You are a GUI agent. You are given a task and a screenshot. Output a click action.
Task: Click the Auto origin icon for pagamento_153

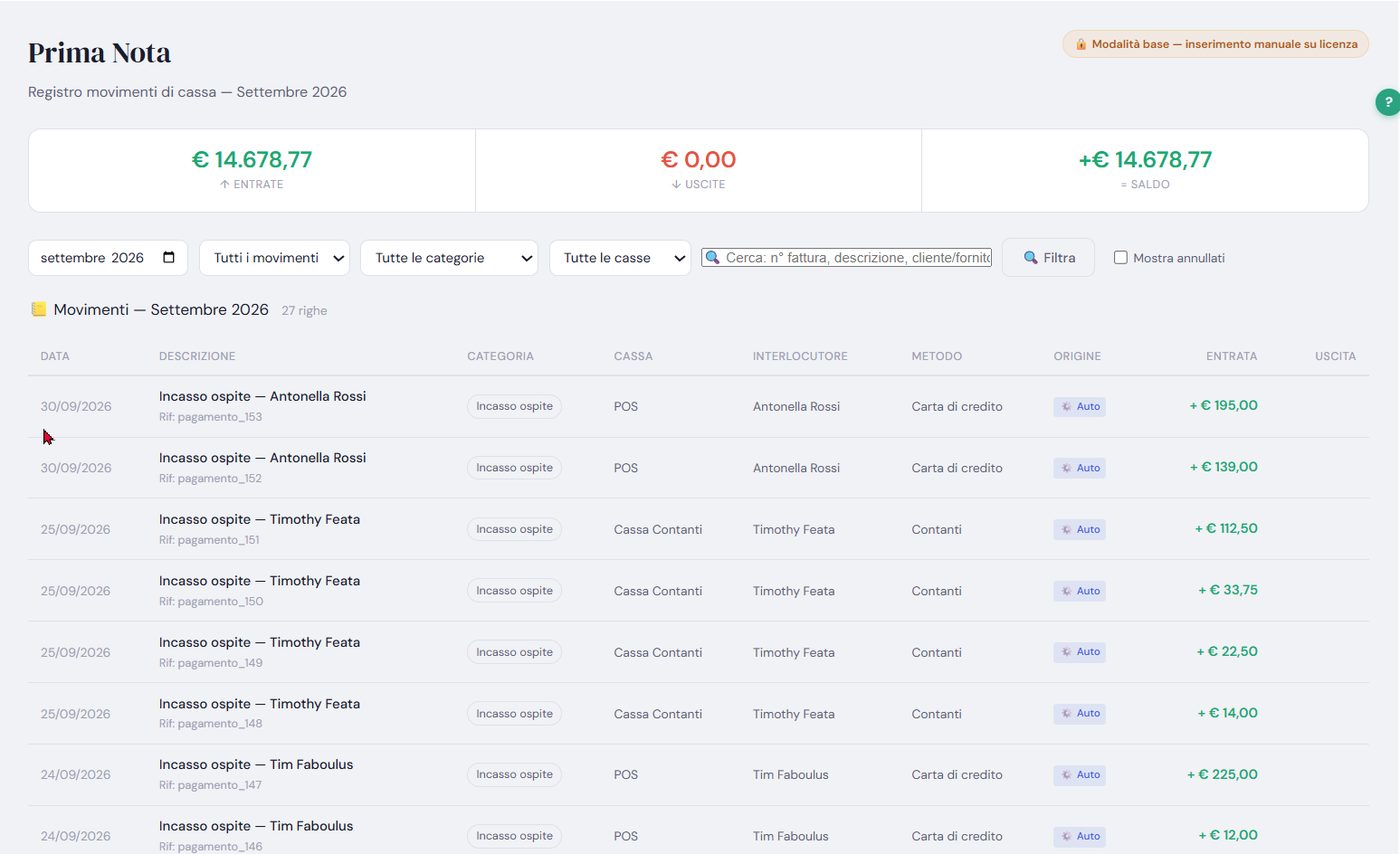1067,407
